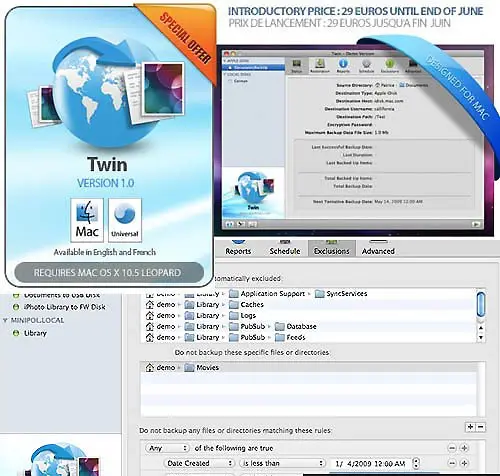This screenshot has width=500, height=476.
Task: Click the plus button above the rules box
Action: (x=470, y=427)
